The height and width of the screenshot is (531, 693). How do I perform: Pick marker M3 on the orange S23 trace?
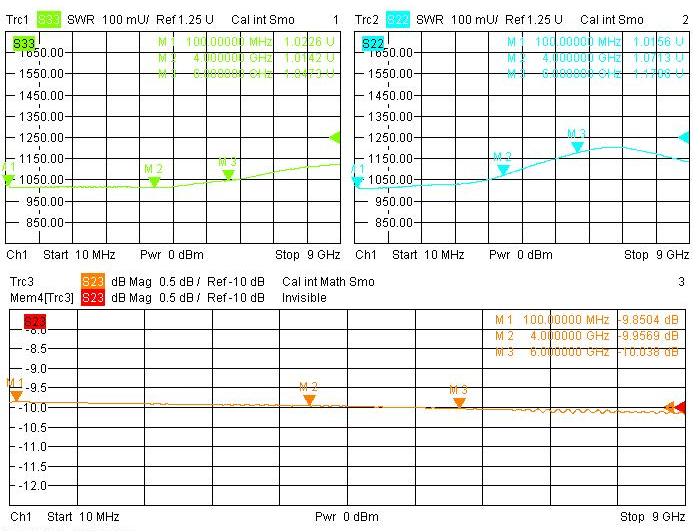(459, 402)
